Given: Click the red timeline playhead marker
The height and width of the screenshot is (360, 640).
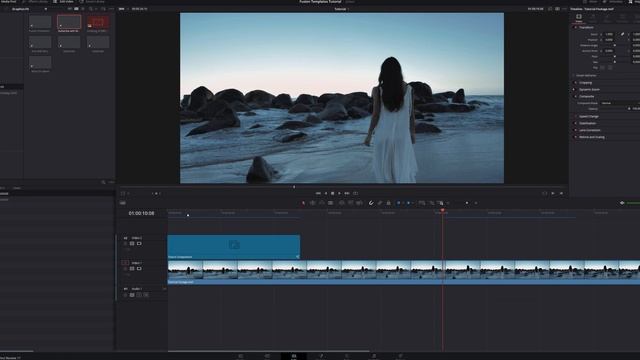Looking at the screenshot, I should pyautogui.click(x=442, y=210).
